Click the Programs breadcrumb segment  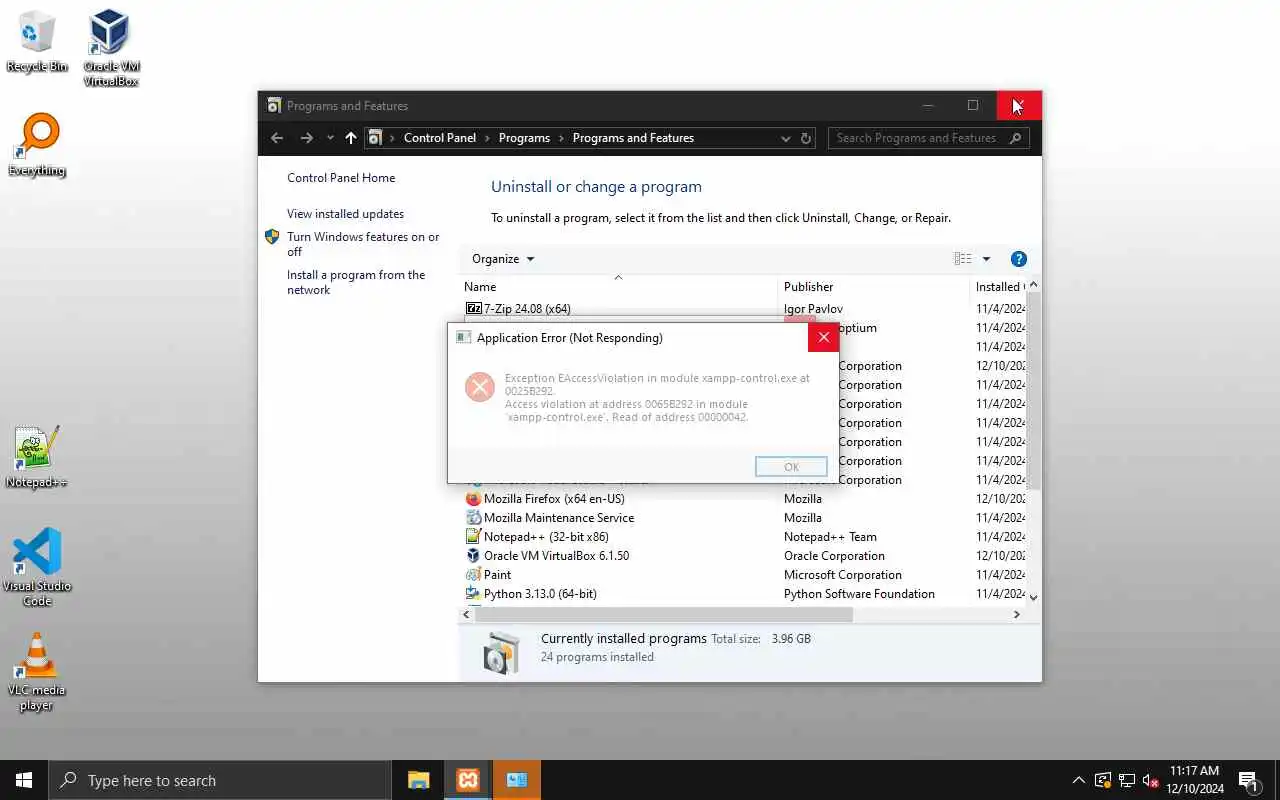524,138
